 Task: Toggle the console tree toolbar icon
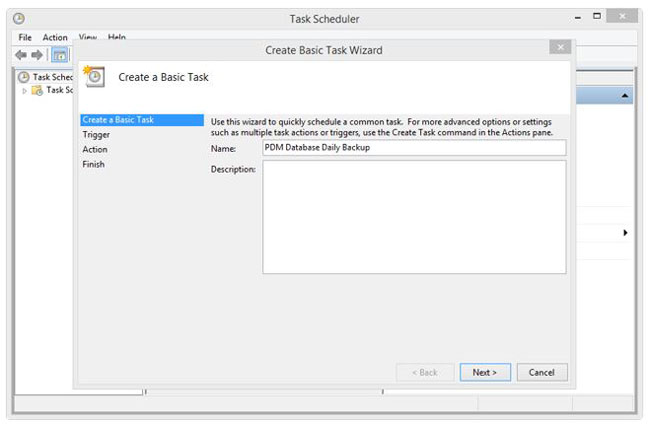pyautogui.click(x=59, y=55)
